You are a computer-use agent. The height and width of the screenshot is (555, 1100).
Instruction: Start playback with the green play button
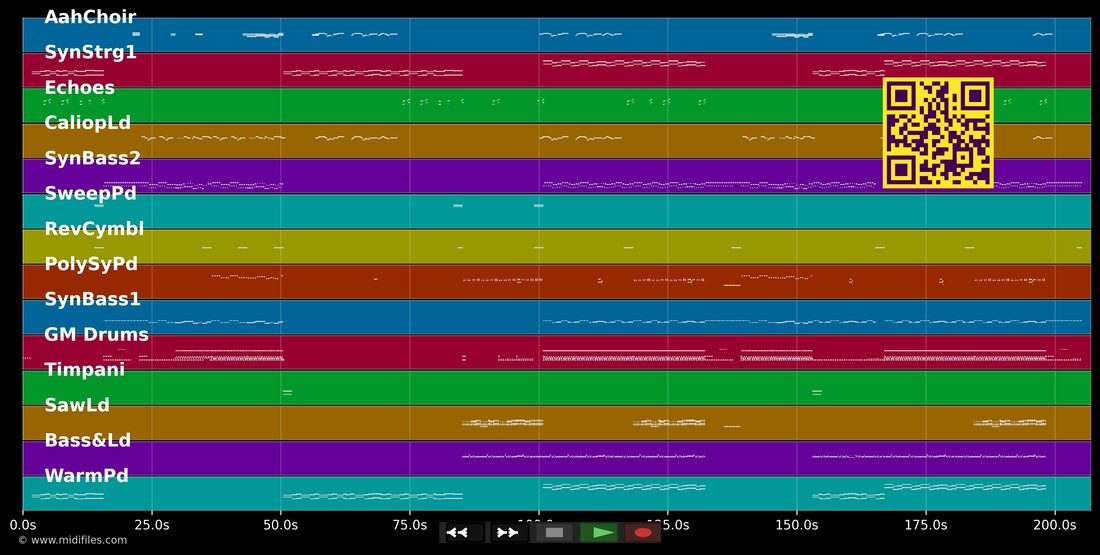pos(599,533)
